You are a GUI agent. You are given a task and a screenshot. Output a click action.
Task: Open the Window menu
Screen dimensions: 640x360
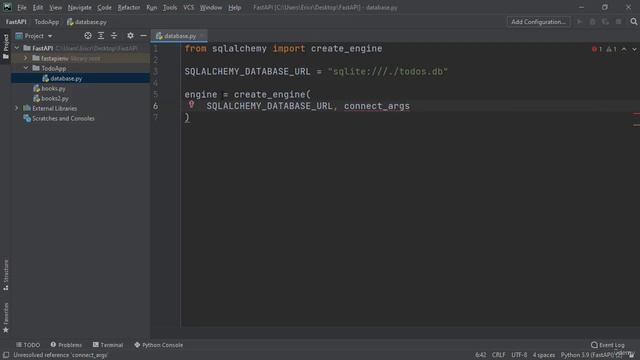point(211,8)
